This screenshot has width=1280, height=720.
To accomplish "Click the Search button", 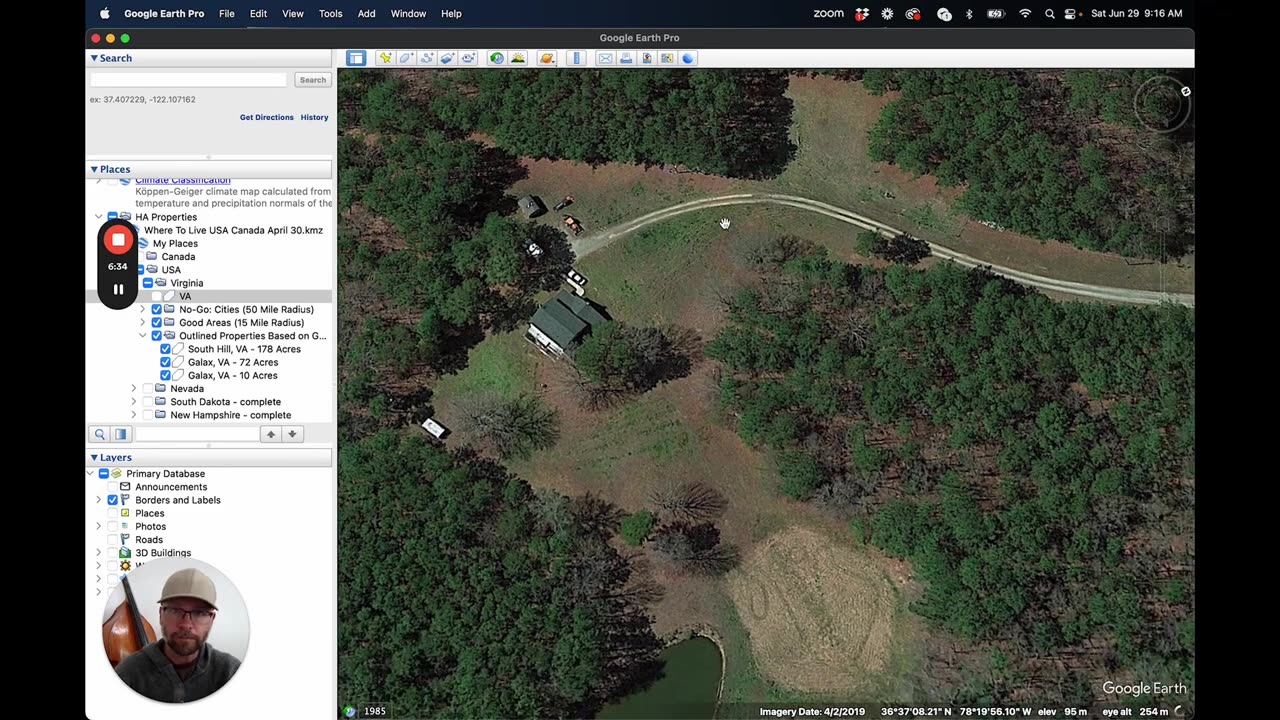I will [x=312, y=80].
